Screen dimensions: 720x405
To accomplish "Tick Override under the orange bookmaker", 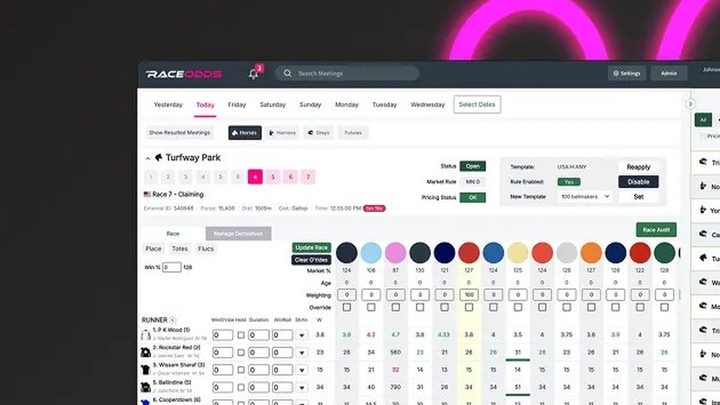I will click(x=591, y=307).
